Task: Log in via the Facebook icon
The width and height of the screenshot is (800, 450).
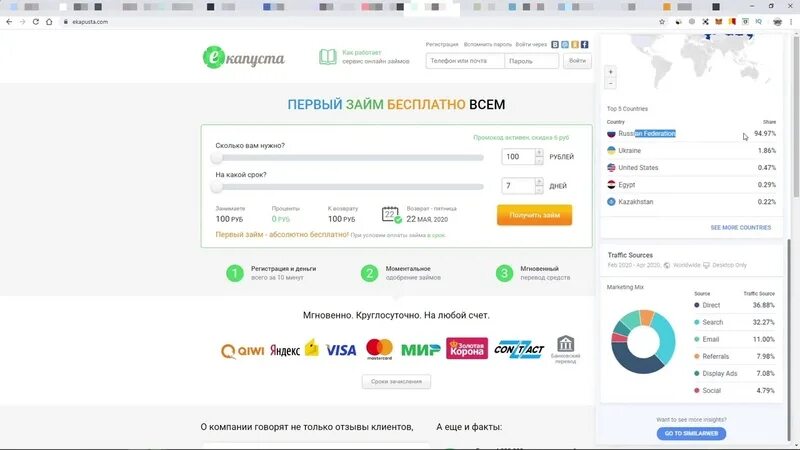Action: [x=584, y=44]
